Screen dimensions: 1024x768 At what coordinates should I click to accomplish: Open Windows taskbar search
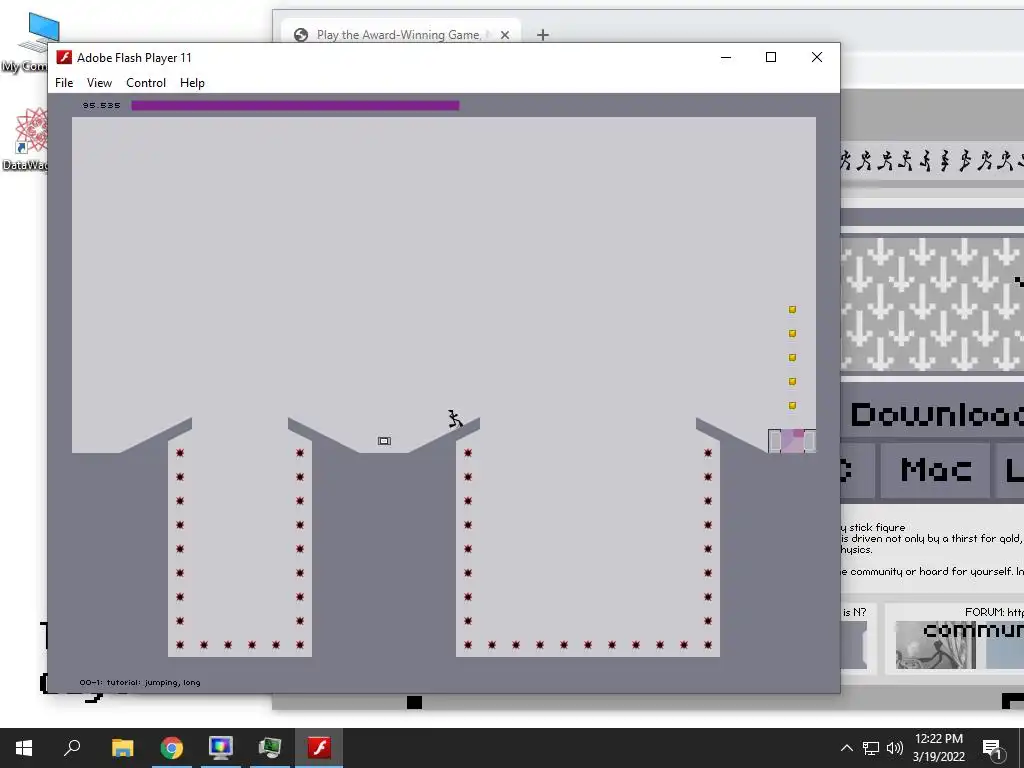[x=72, y=748]
